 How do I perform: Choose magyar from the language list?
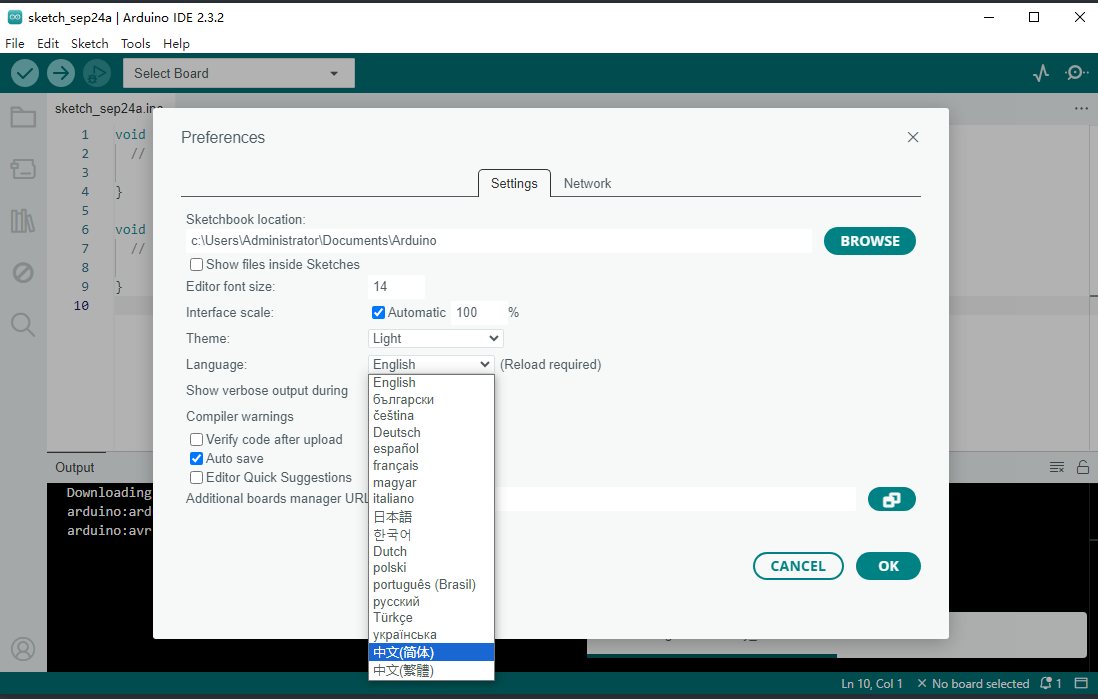pos(431,483)
